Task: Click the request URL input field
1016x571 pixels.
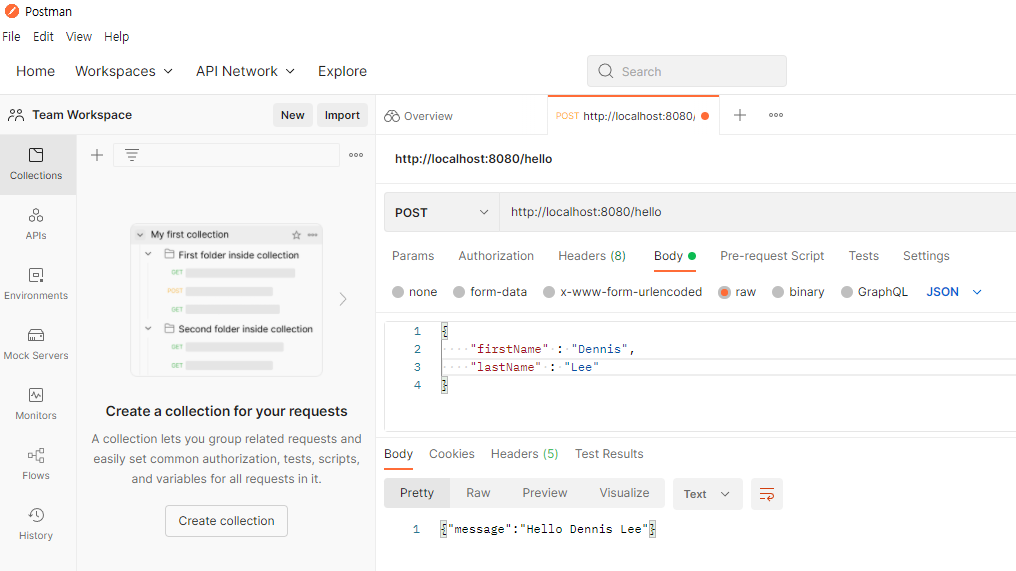Action: click(757, 212)
